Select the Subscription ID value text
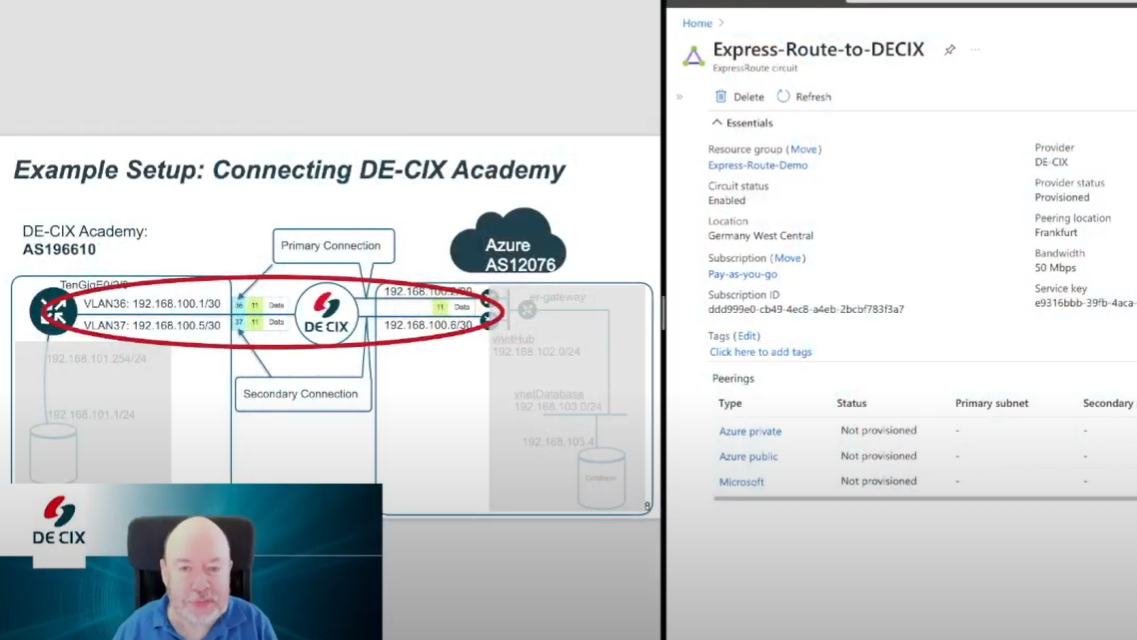 coord(806,309)
